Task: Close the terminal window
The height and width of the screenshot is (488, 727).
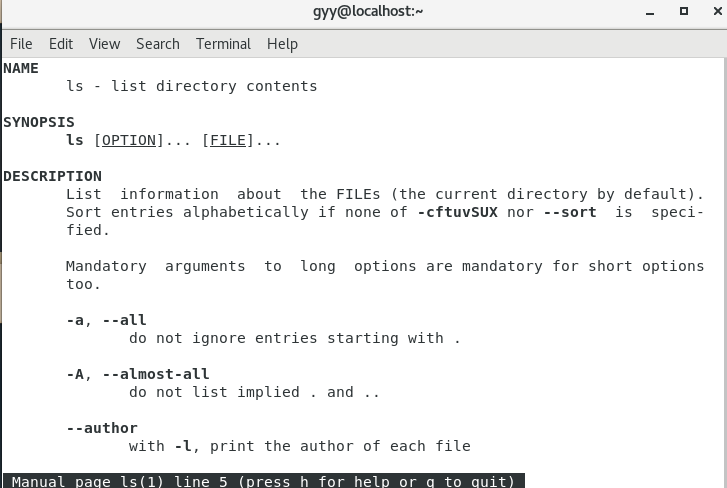Action: pos(717,11)
